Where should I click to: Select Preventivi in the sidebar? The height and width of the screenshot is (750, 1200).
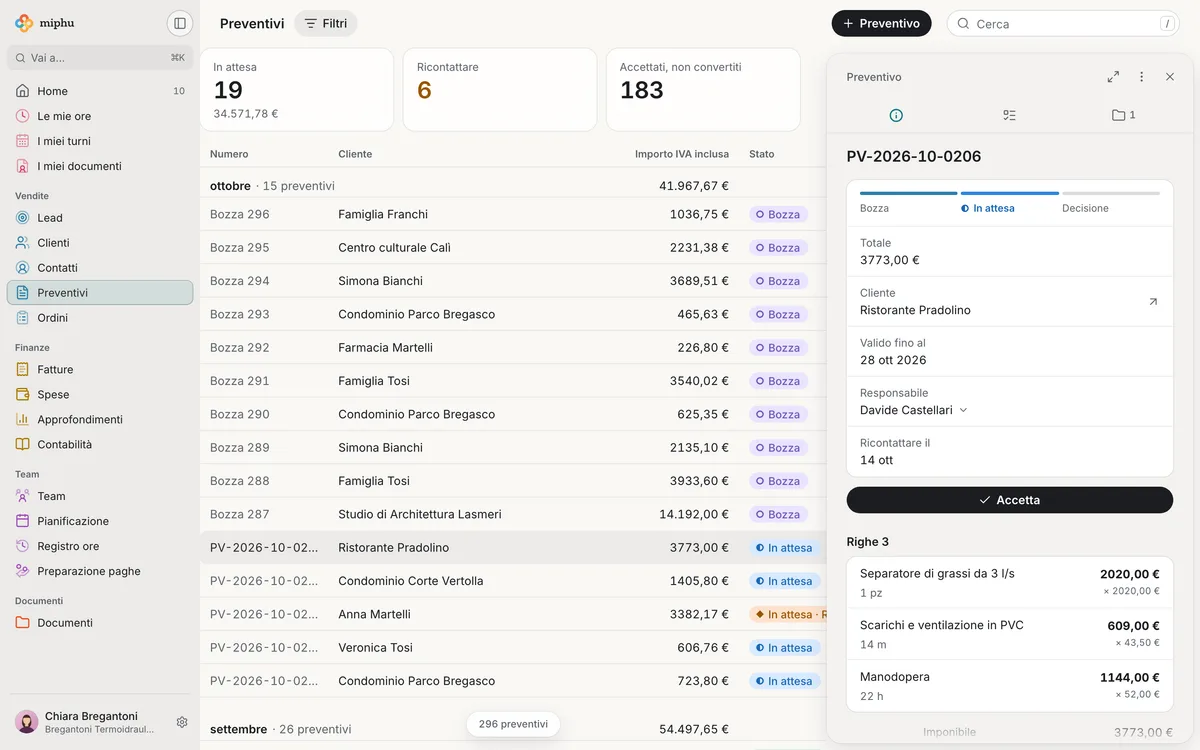[100, 293]
